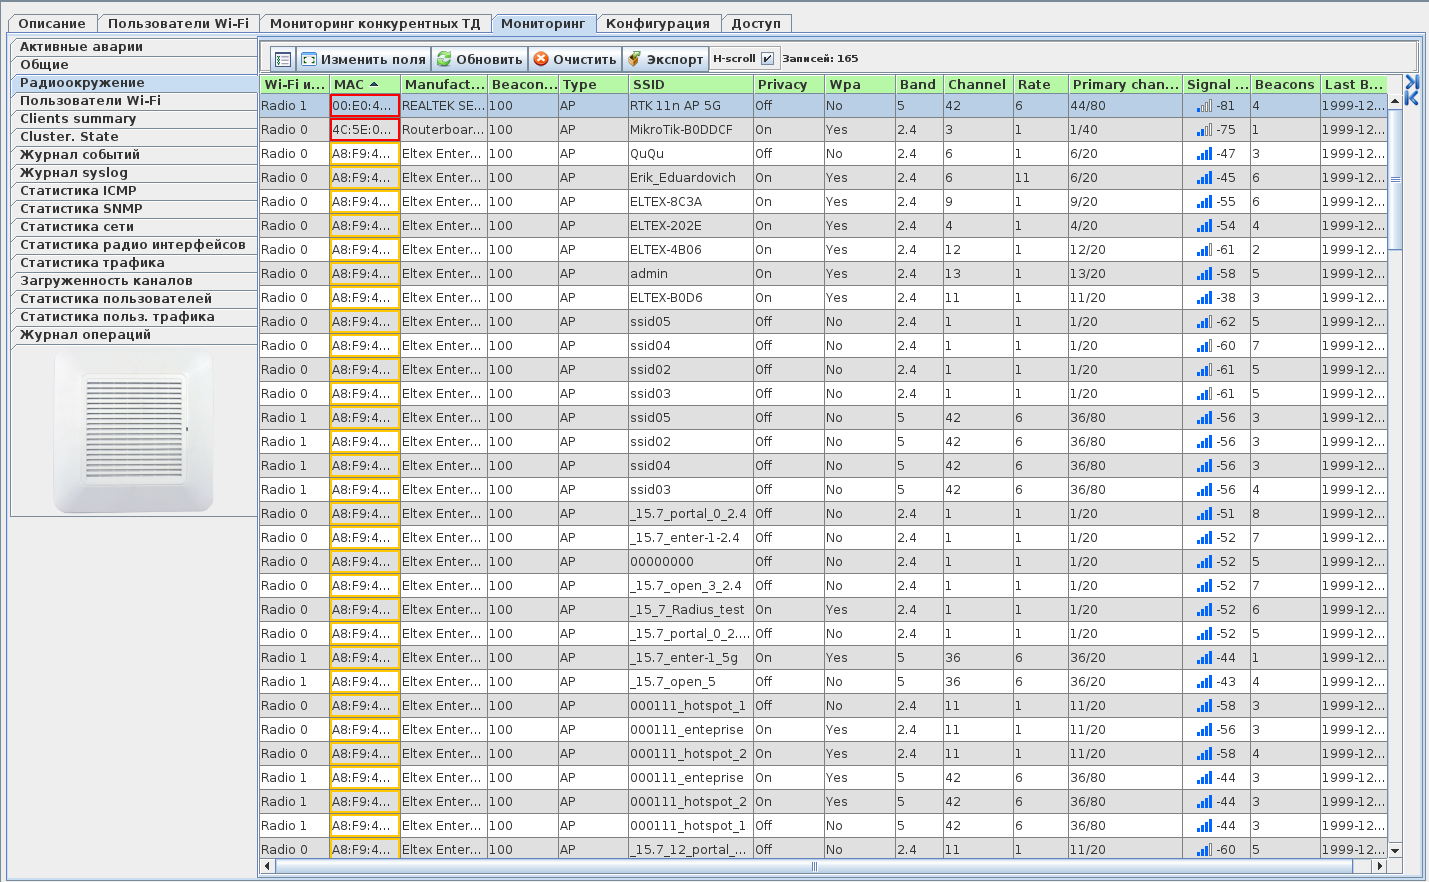The width and height of the screenshot is (1429, 882).
Task: Sort the table by SSID column header
Action: pyautogui.click(x=690, y=85)
